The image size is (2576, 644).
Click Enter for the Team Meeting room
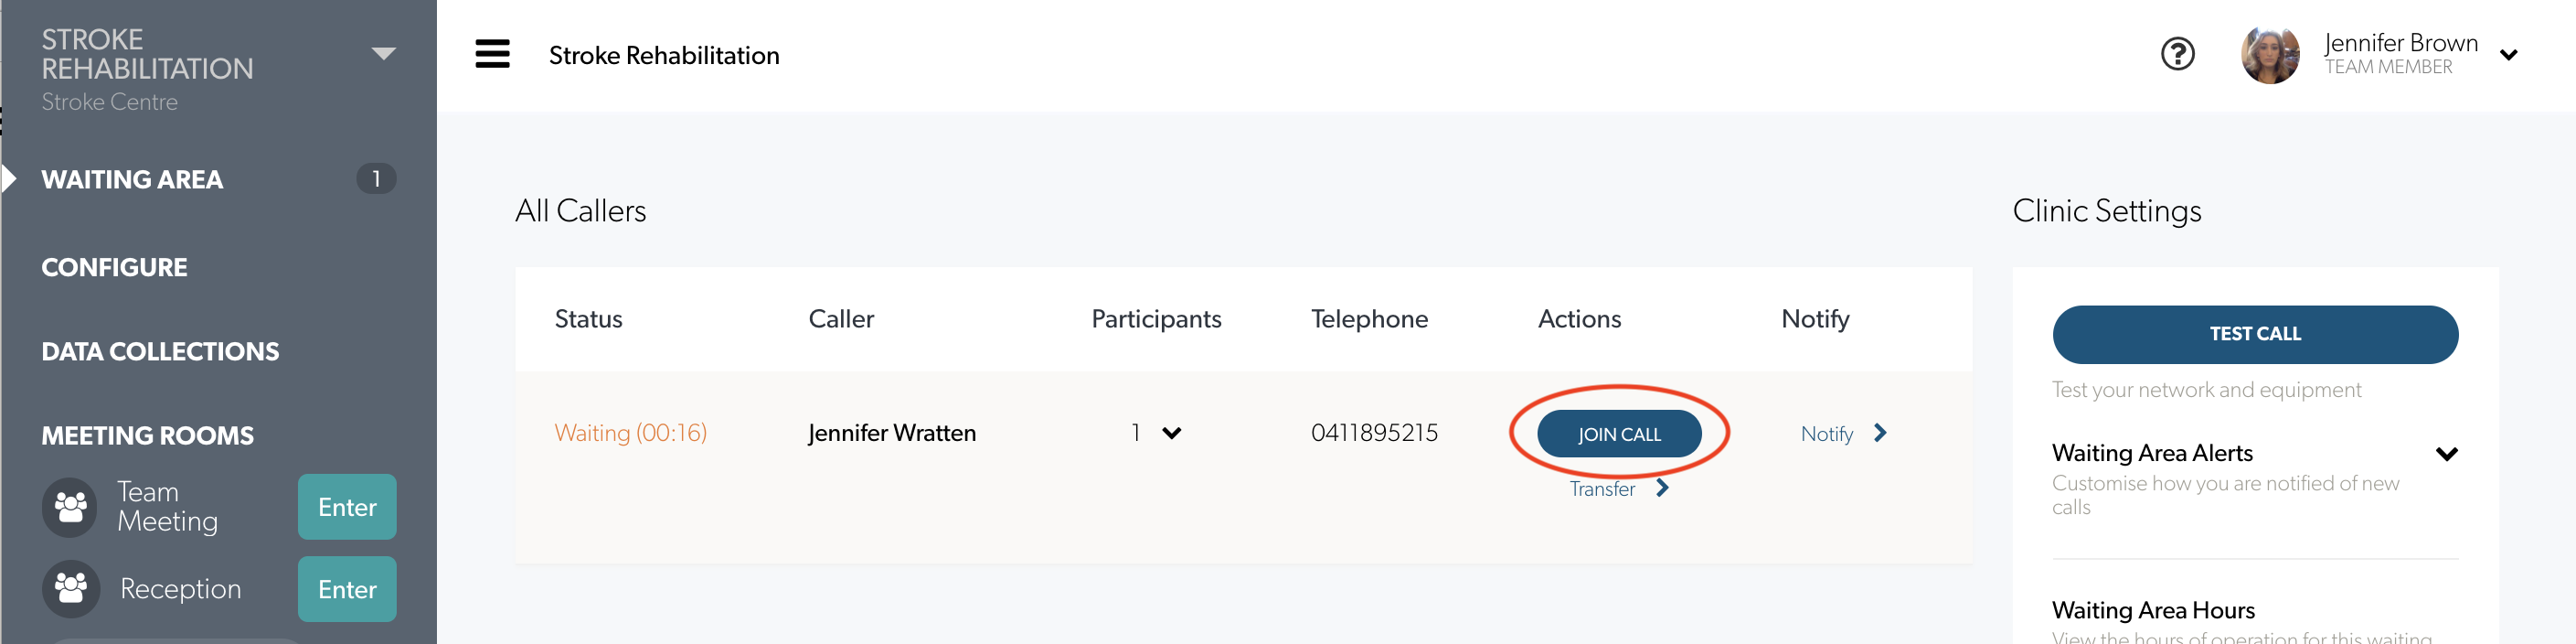[x=347, y=507]
